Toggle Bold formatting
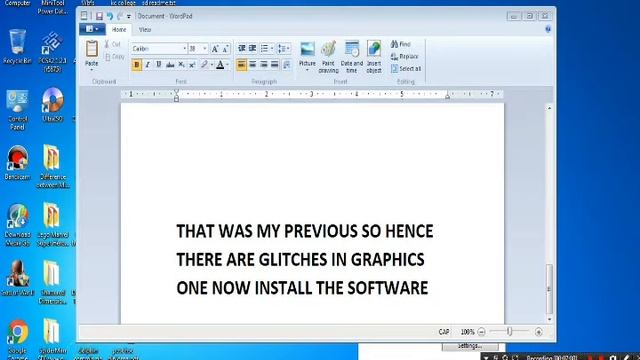Viewport: 640px width, 360px height. tap(137, 65)
